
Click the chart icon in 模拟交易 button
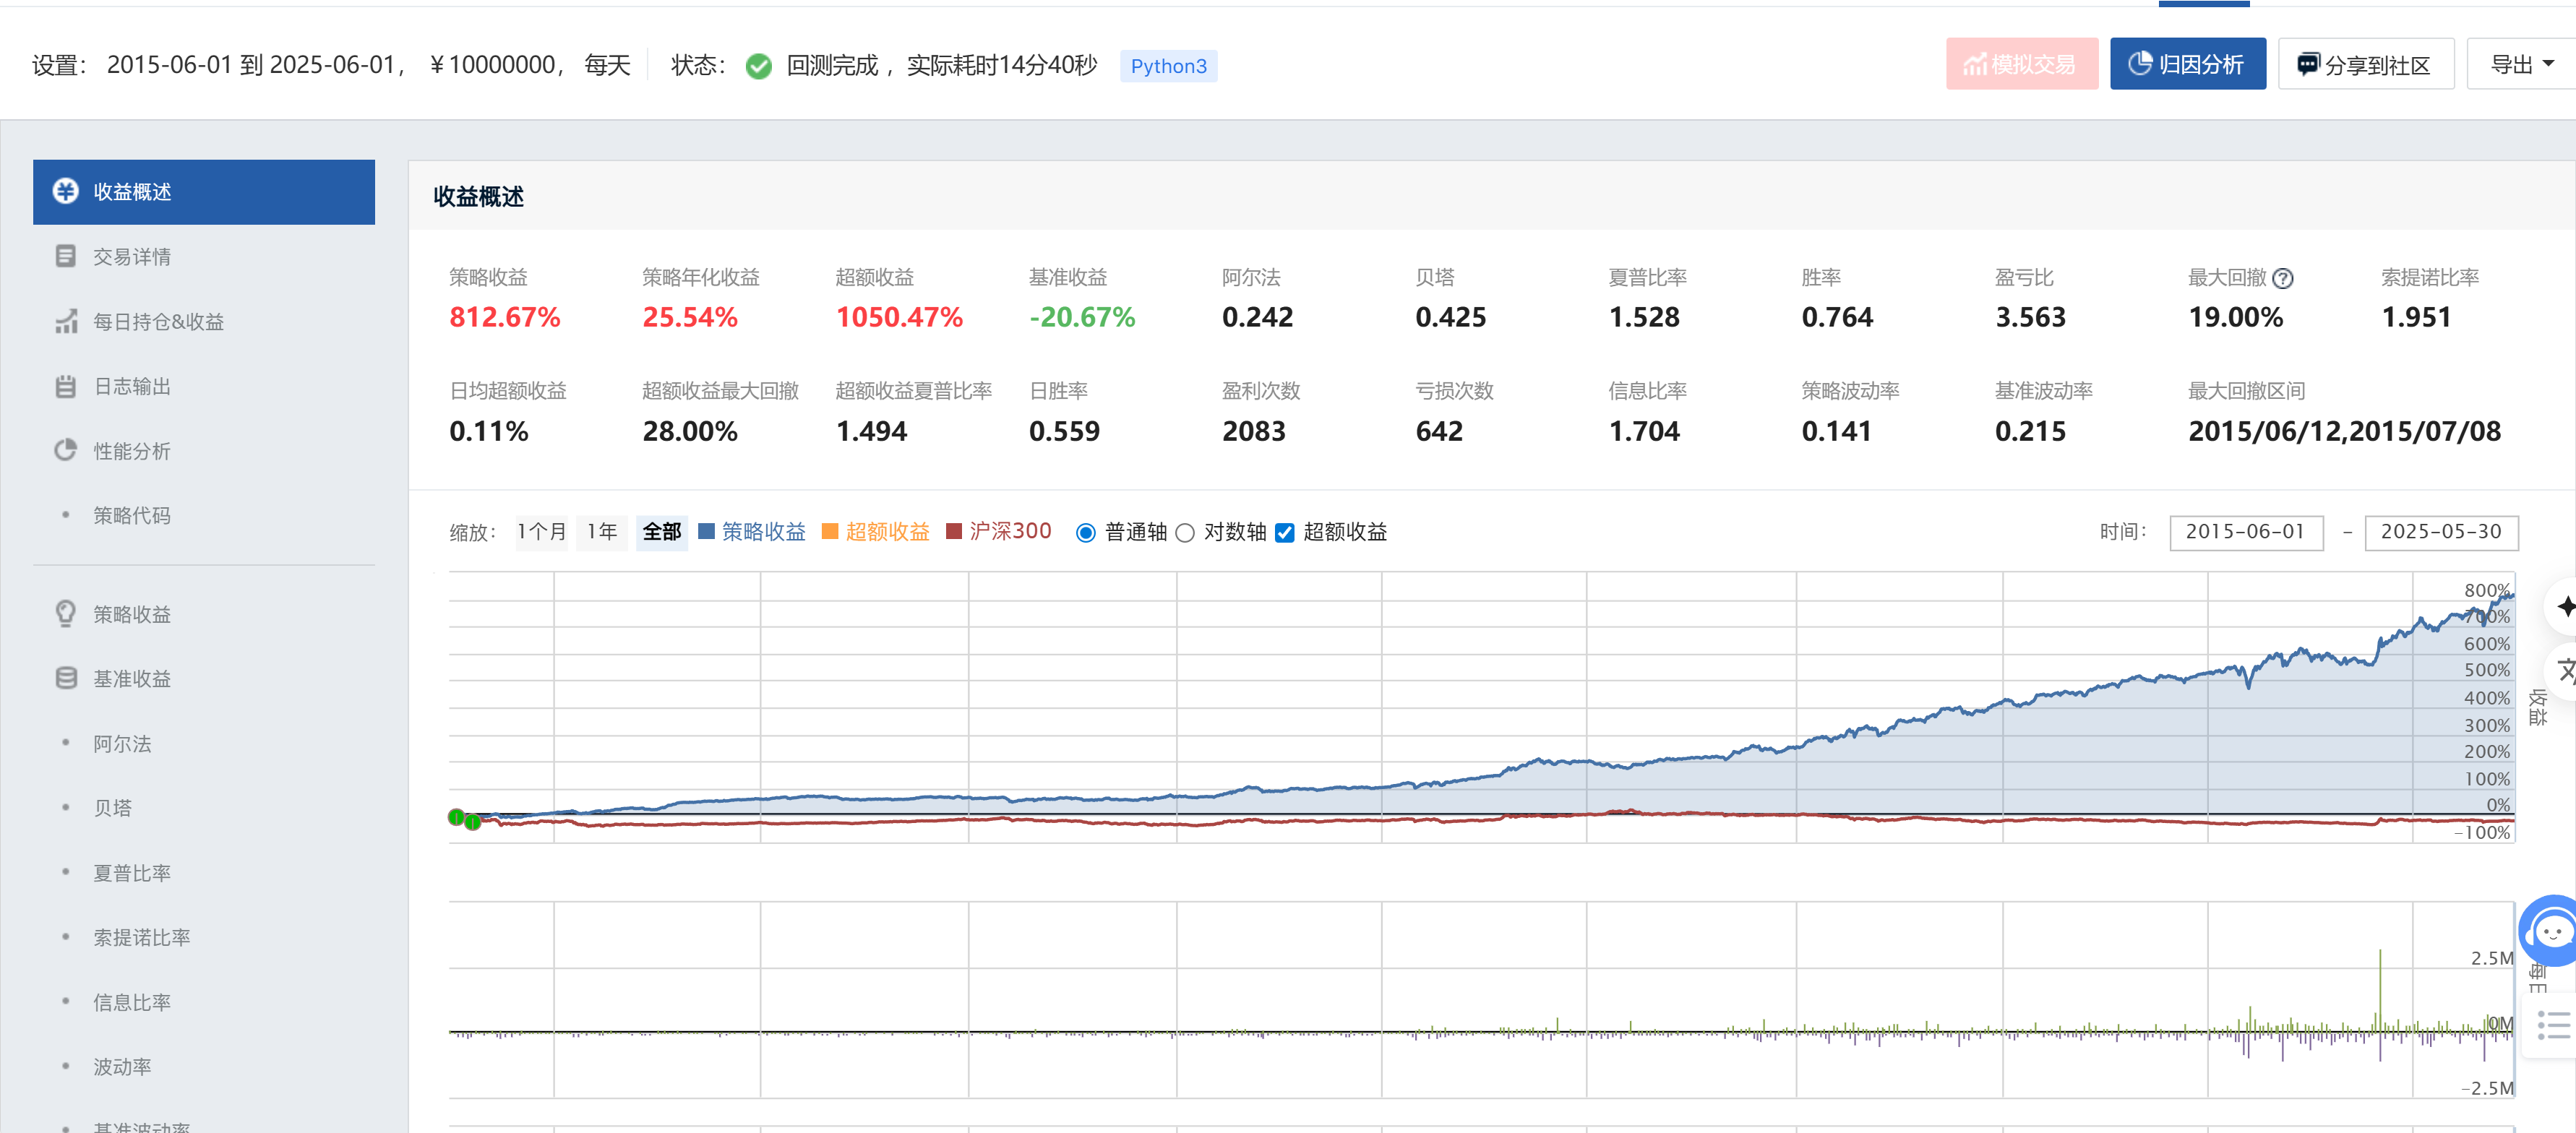click(x=1975, y=65)
